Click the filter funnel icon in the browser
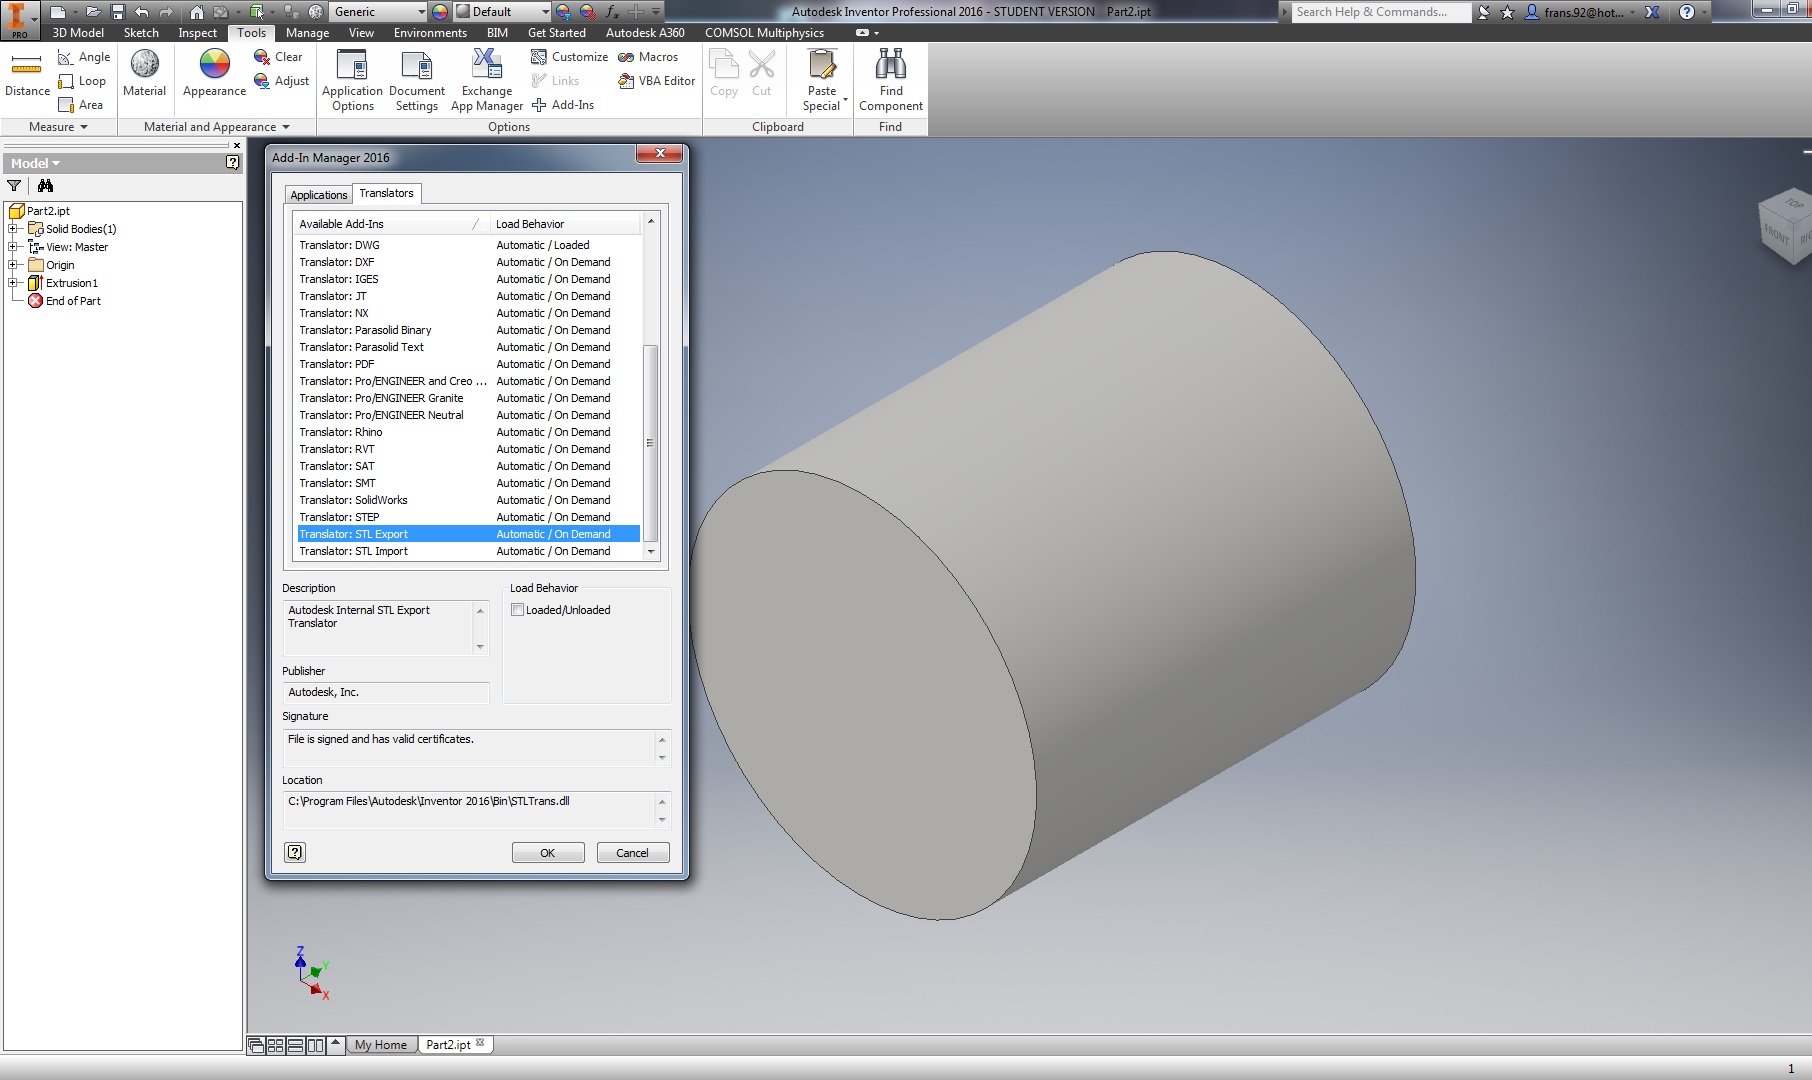 14,186
